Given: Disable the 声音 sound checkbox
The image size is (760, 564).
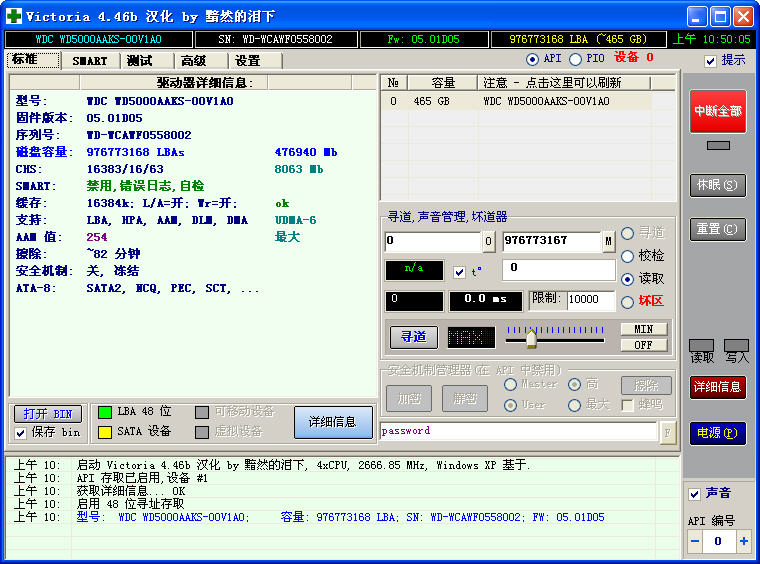Looking at the screenshot, I should [x=695, y=494].
